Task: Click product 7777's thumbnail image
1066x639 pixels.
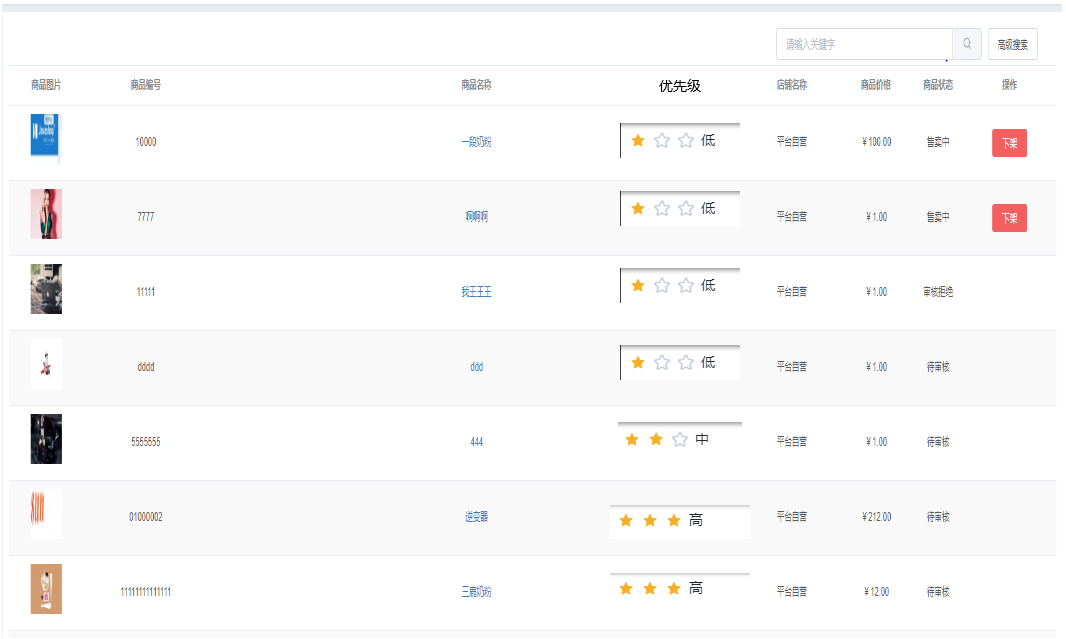Action: coord(46,214)
